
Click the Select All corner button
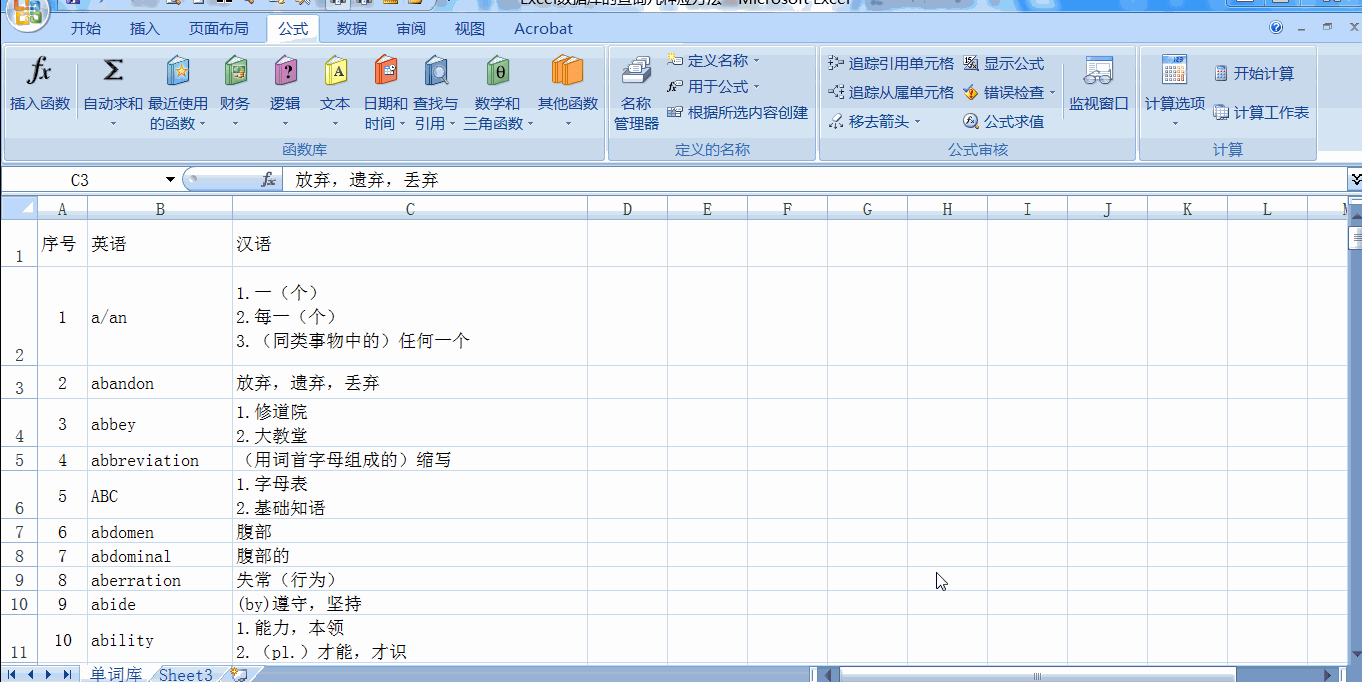[19, 209]
